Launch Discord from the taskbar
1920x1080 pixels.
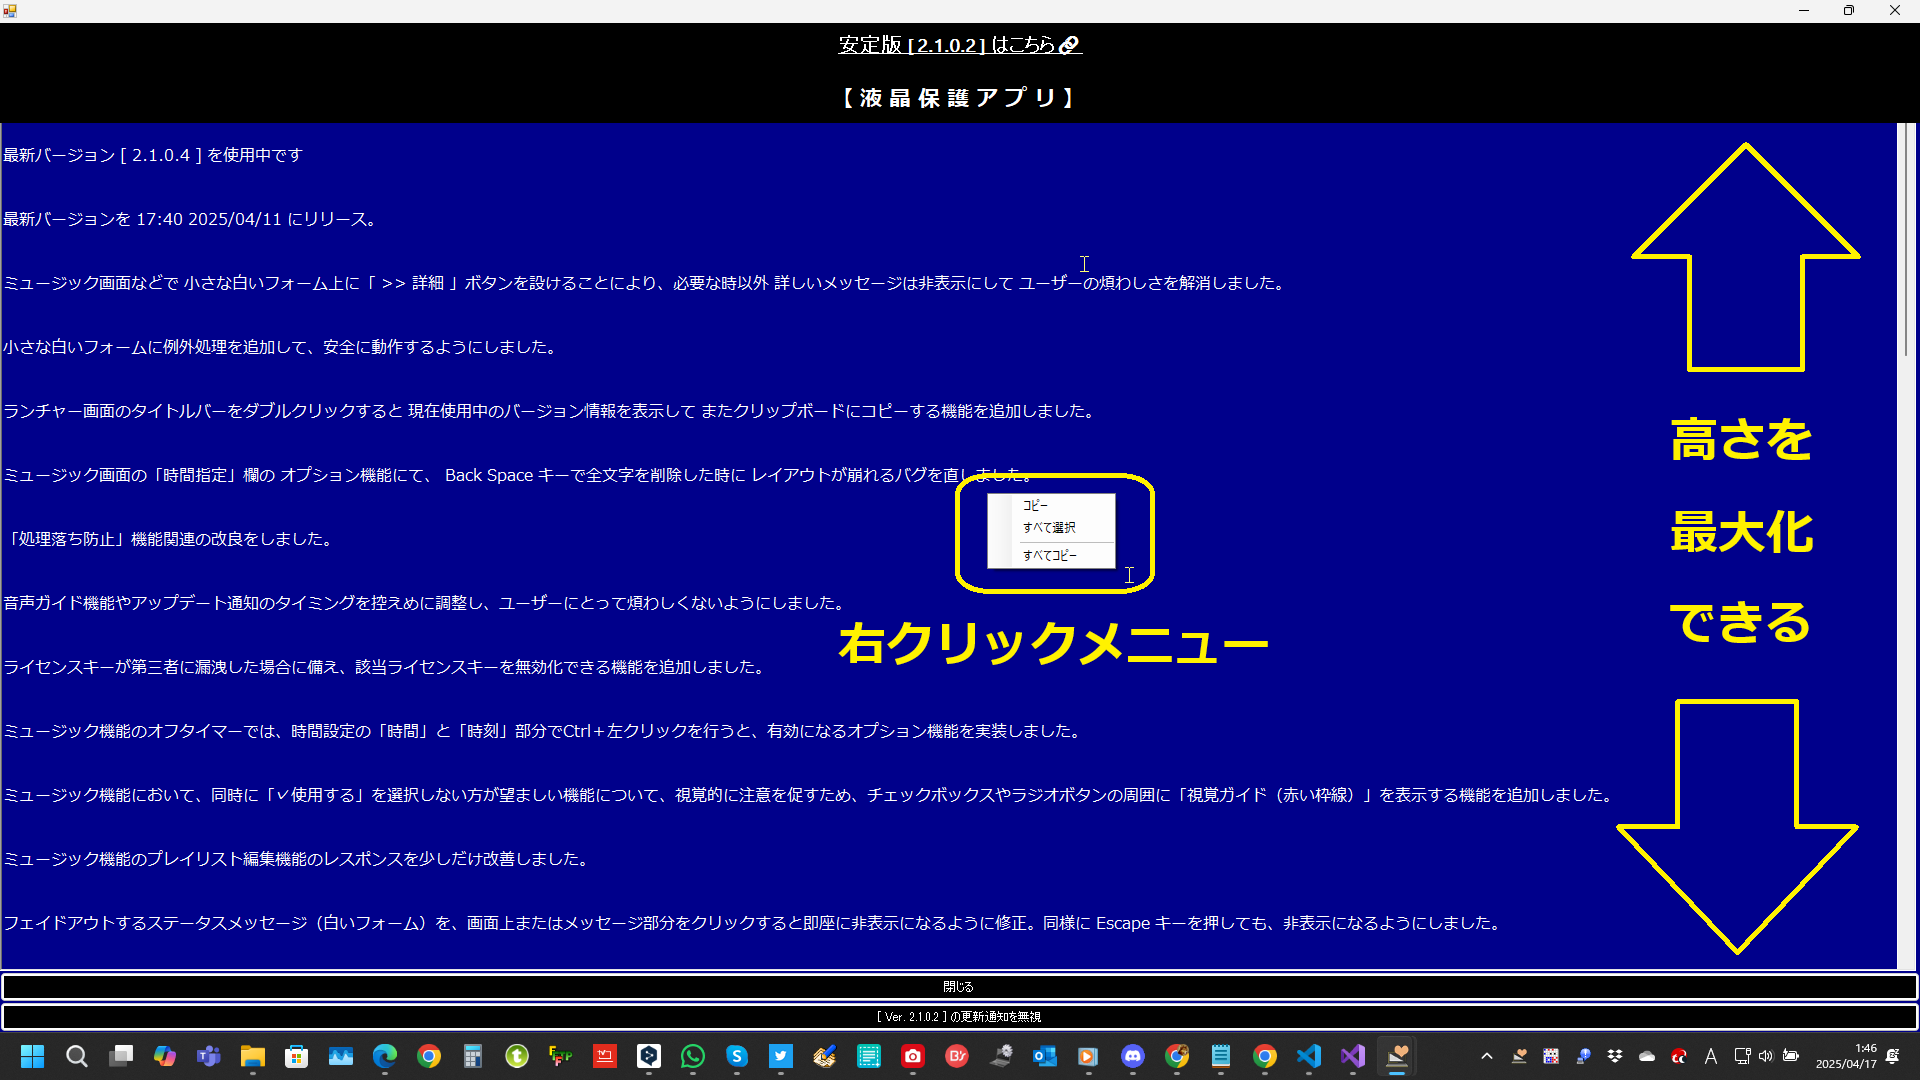coord(1133,1057)
